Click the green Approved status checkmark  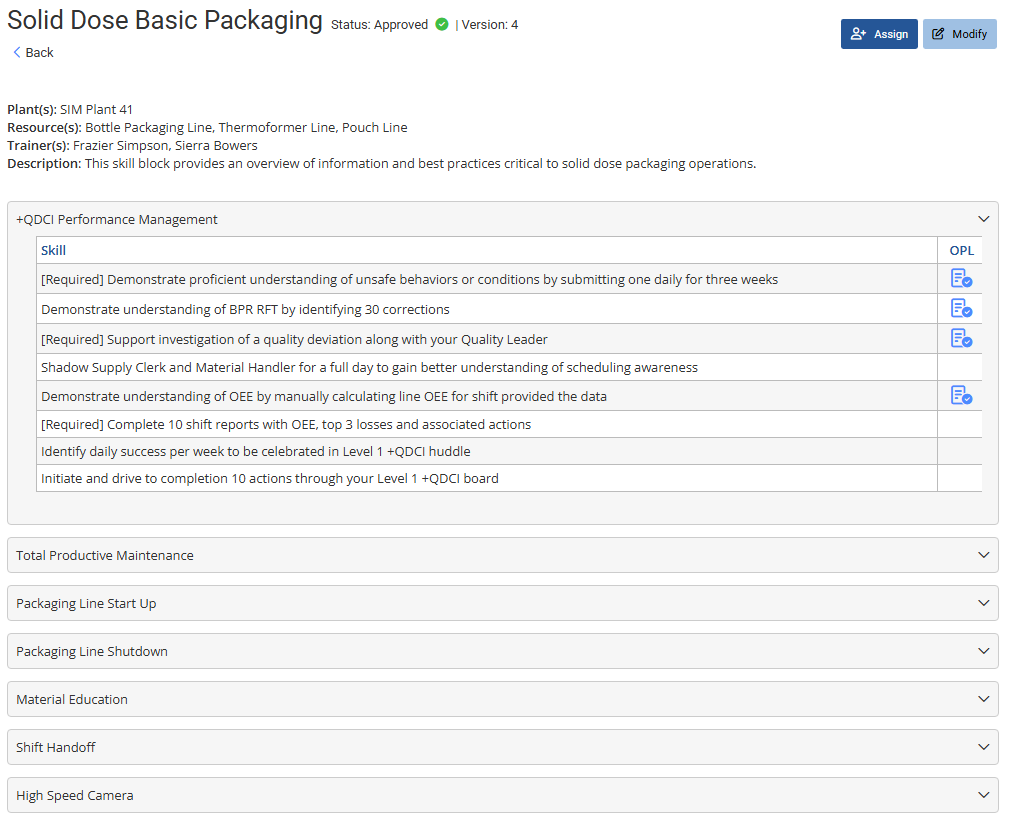[x=442, y=25]
